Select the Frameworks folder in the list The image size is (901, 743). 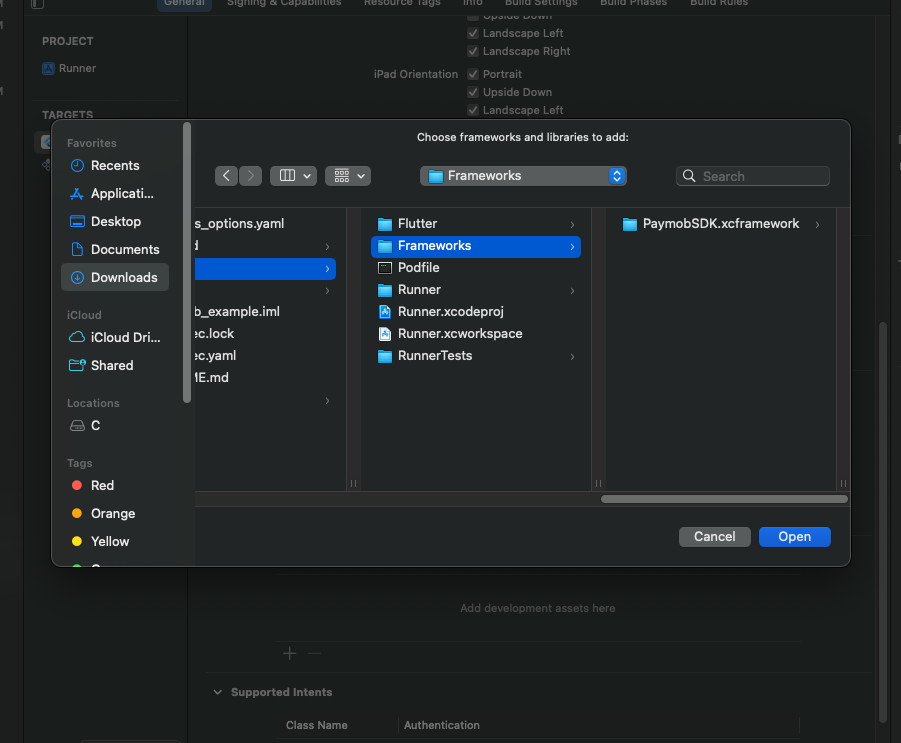tap(476, 246)
